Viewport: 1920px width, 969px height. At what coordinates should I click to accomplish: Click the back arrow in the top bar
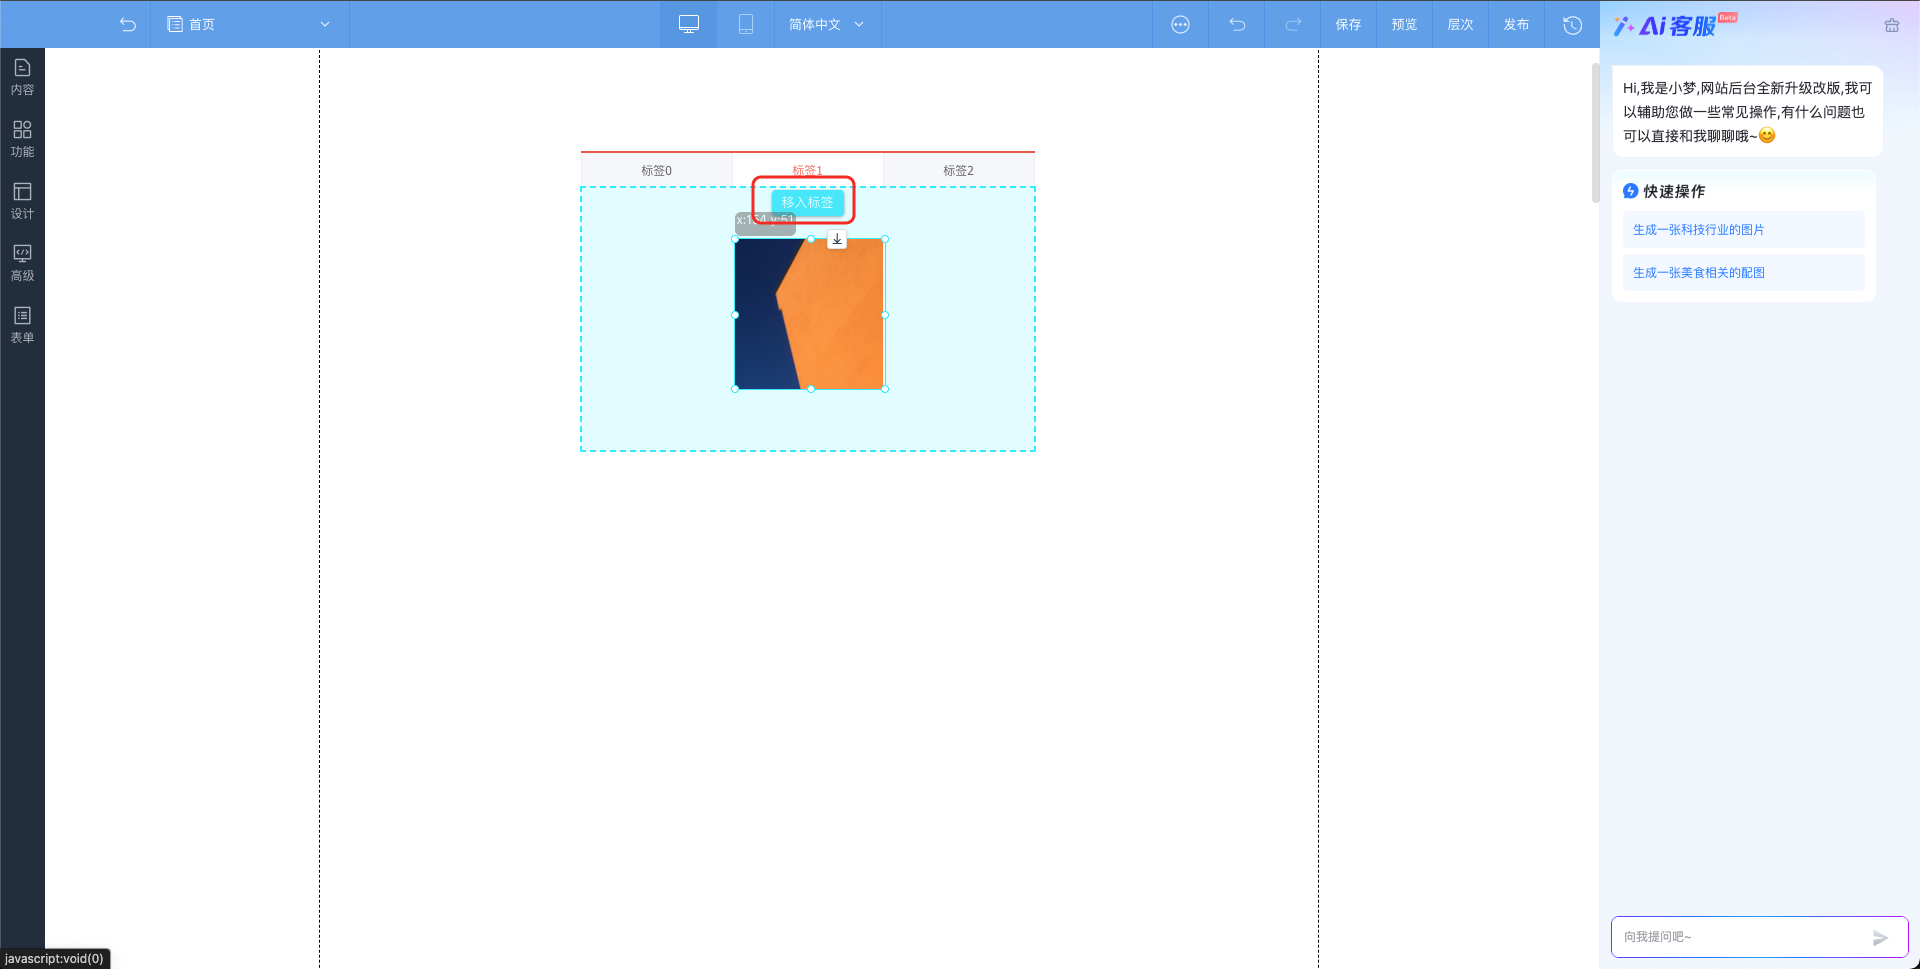(x=127, y=24)
